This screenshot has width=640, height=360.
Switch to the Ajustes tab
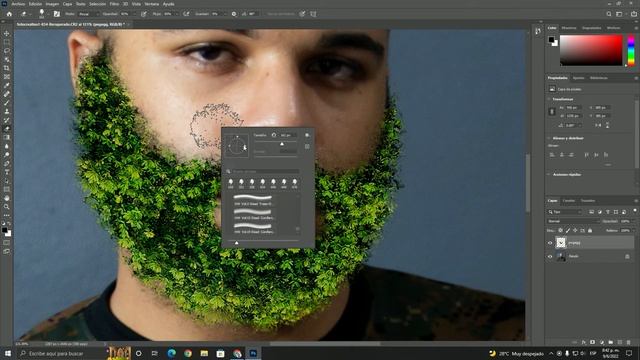(578, 78)
